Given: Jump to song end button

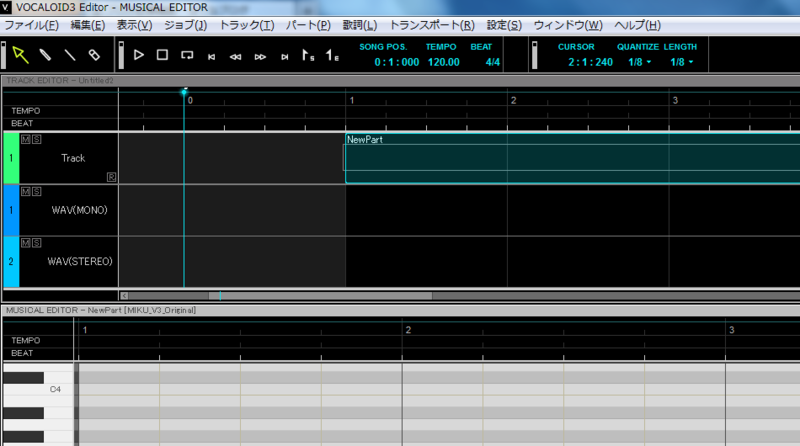Looking at the screenshot, I should [285, 57].
